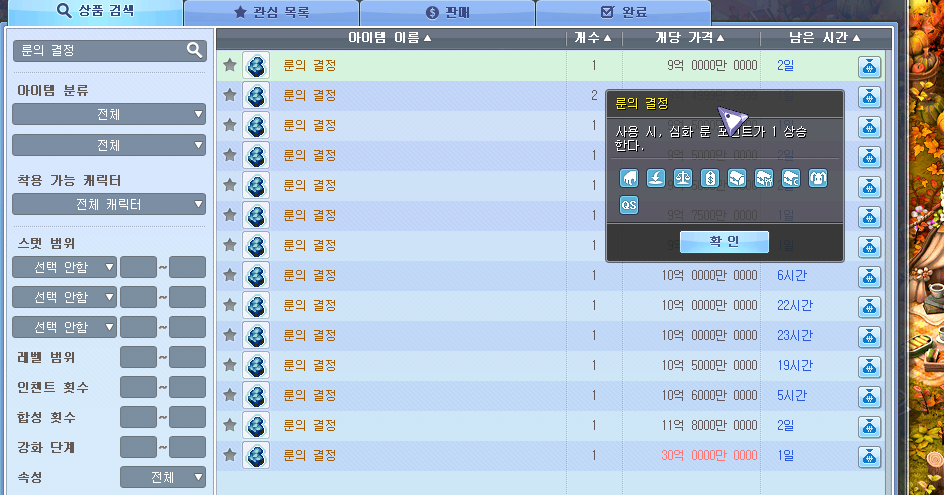The height and width of the screenshot is (495, 944).
Task: Sort by the 남은 시간 column header
Action: pyautogui.click(x=825, y=38)
